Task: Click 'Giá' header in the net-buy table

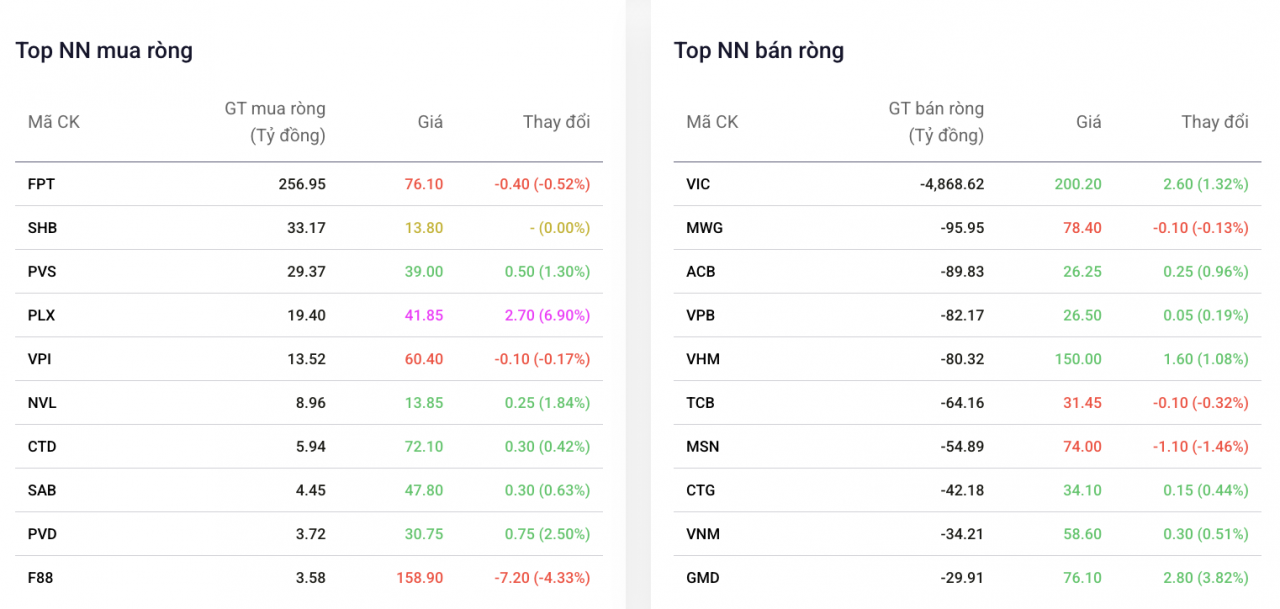Action: point(430,122)
